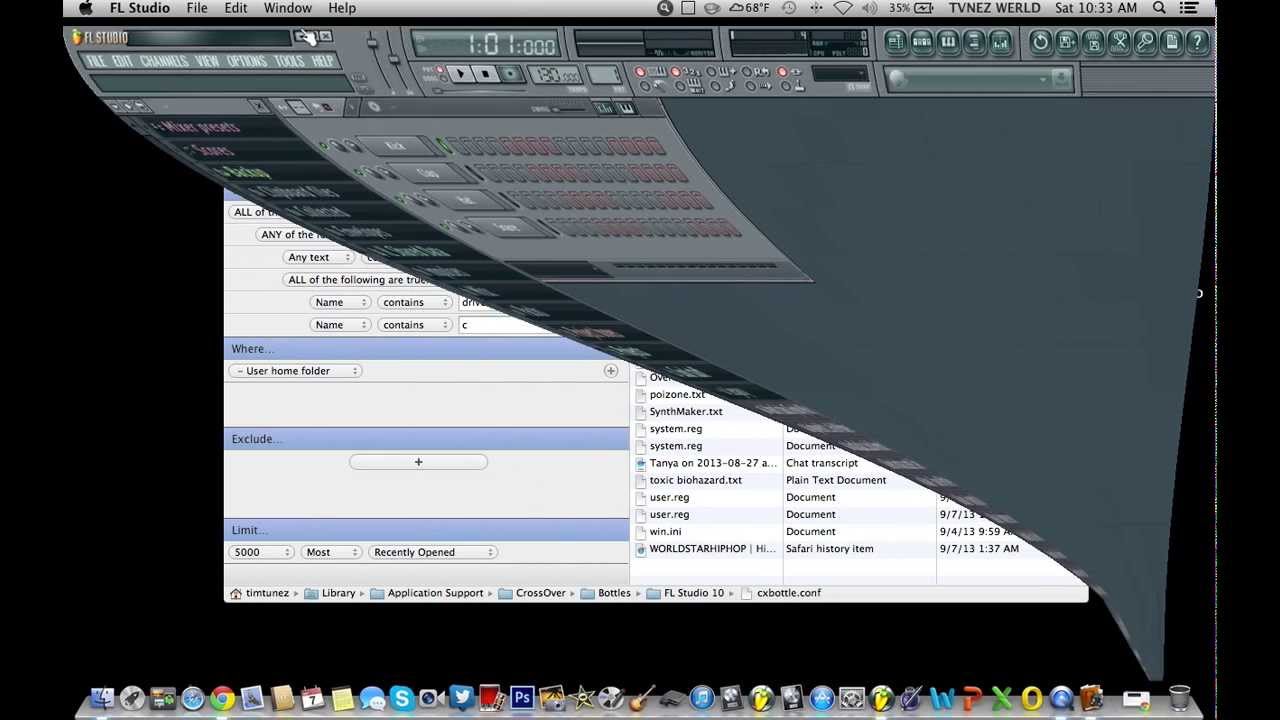Screen dimensions: 1280x720
Task: Select file 'win.ini' in results
Action: click(x=665, y=532)
